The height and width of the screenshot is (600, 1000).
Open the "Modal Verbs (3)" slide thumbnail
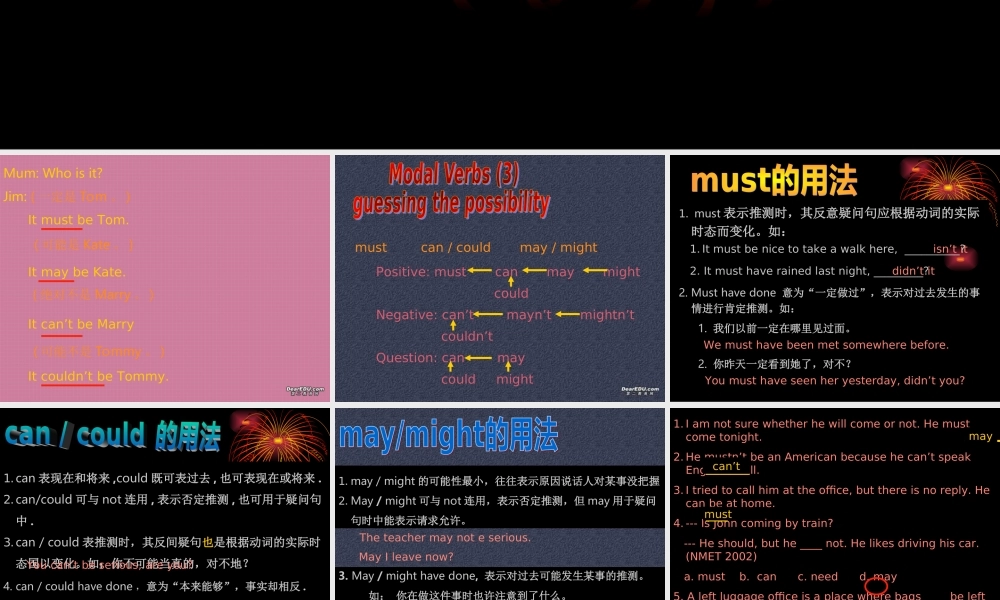point(499,278)
